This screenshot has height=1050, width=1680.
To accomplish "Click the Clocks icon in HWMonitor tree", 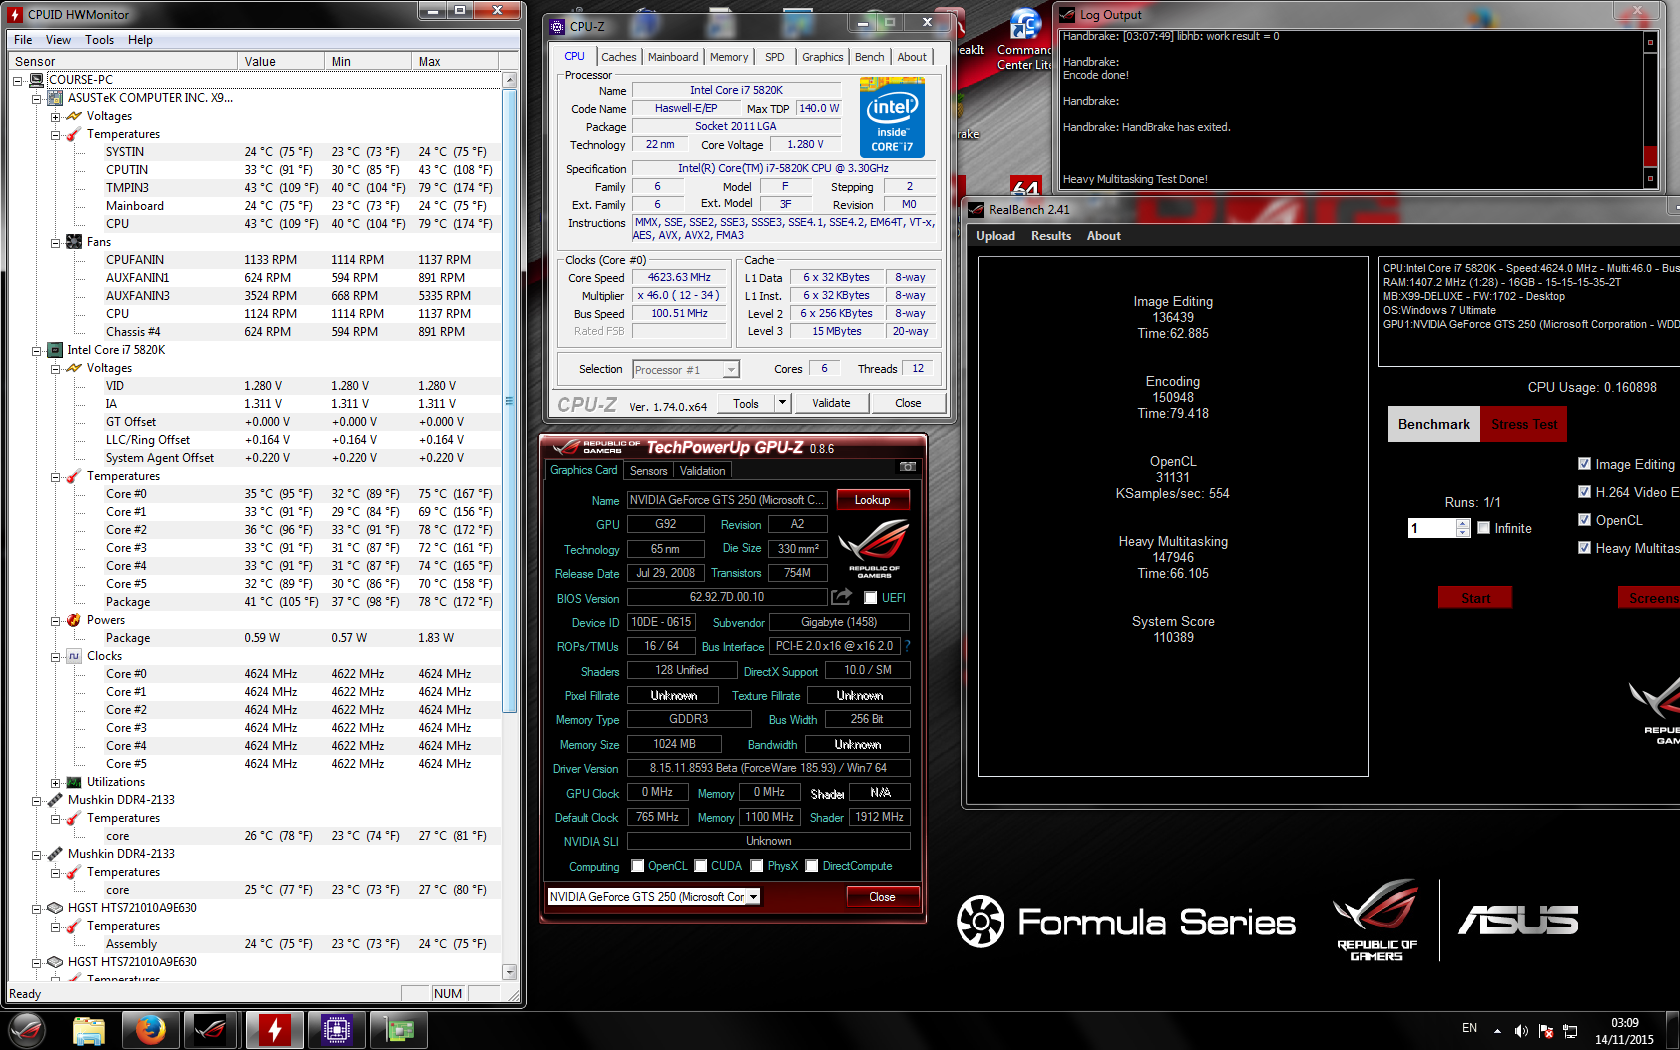I will point(74,656).
